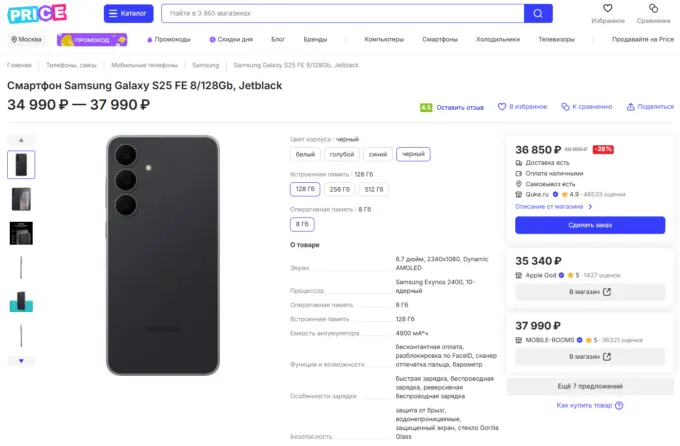Image resolution: width=680 pixels, height=446 pixels.
Task: Select белый body color option
Action: (305, 154)
